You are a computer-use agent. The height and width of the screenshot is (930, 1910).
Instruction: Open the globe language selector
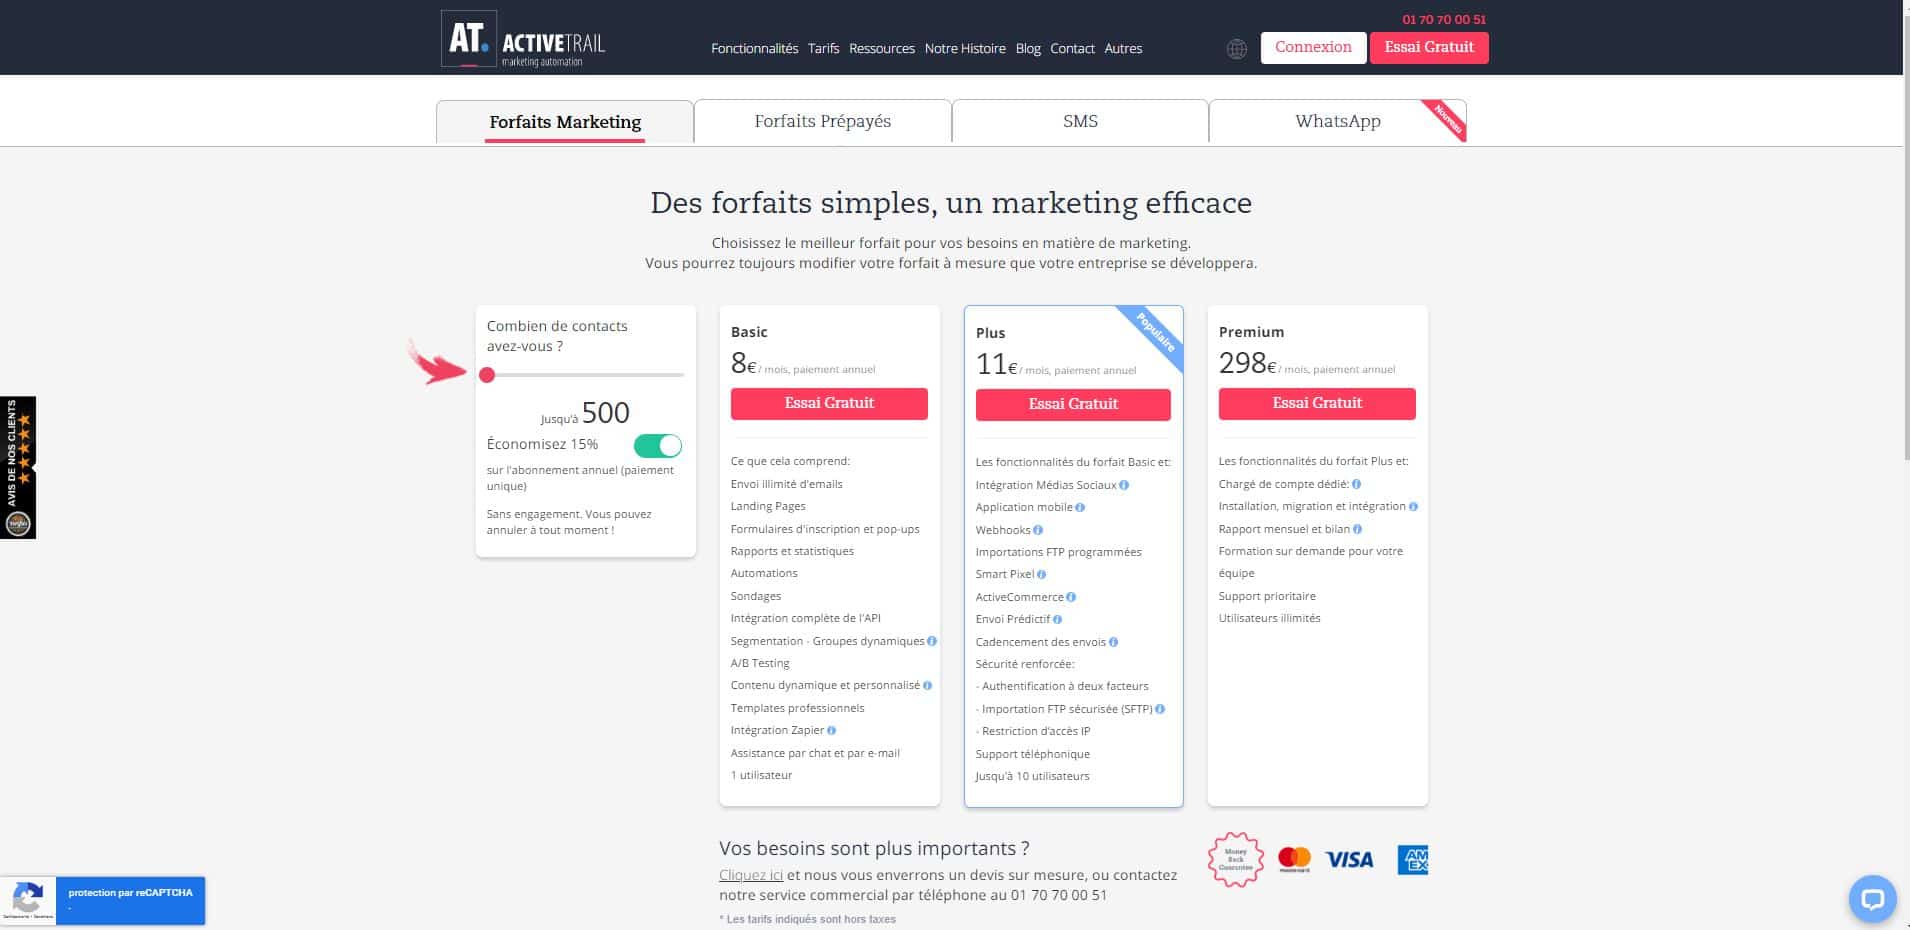pos(1237,49)
